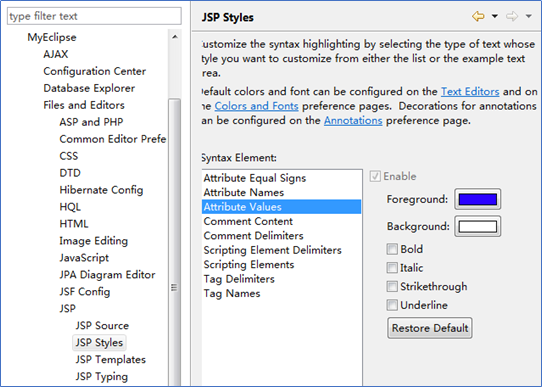Viewport: 542px width, 387px height.
Task: Select Files and Editors node
Action: 84,105
